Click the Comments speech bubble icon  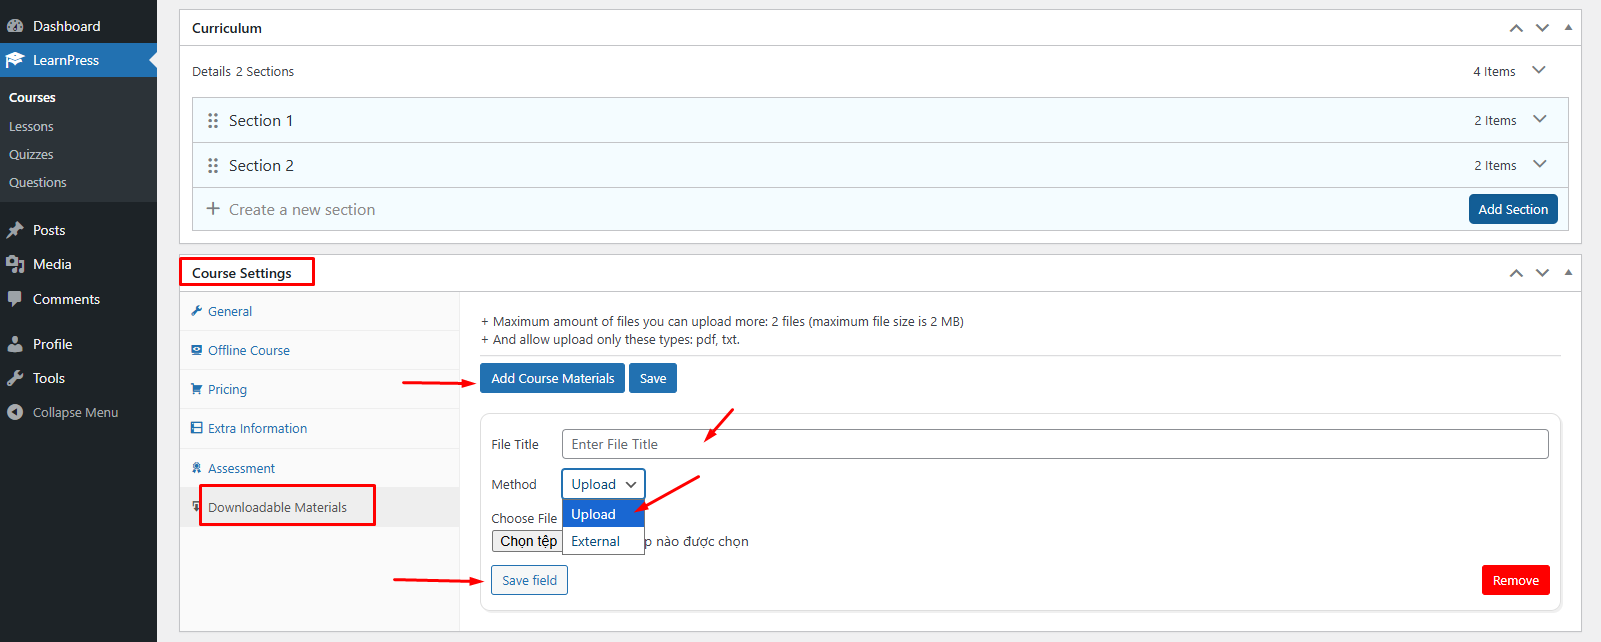[15, 299]
